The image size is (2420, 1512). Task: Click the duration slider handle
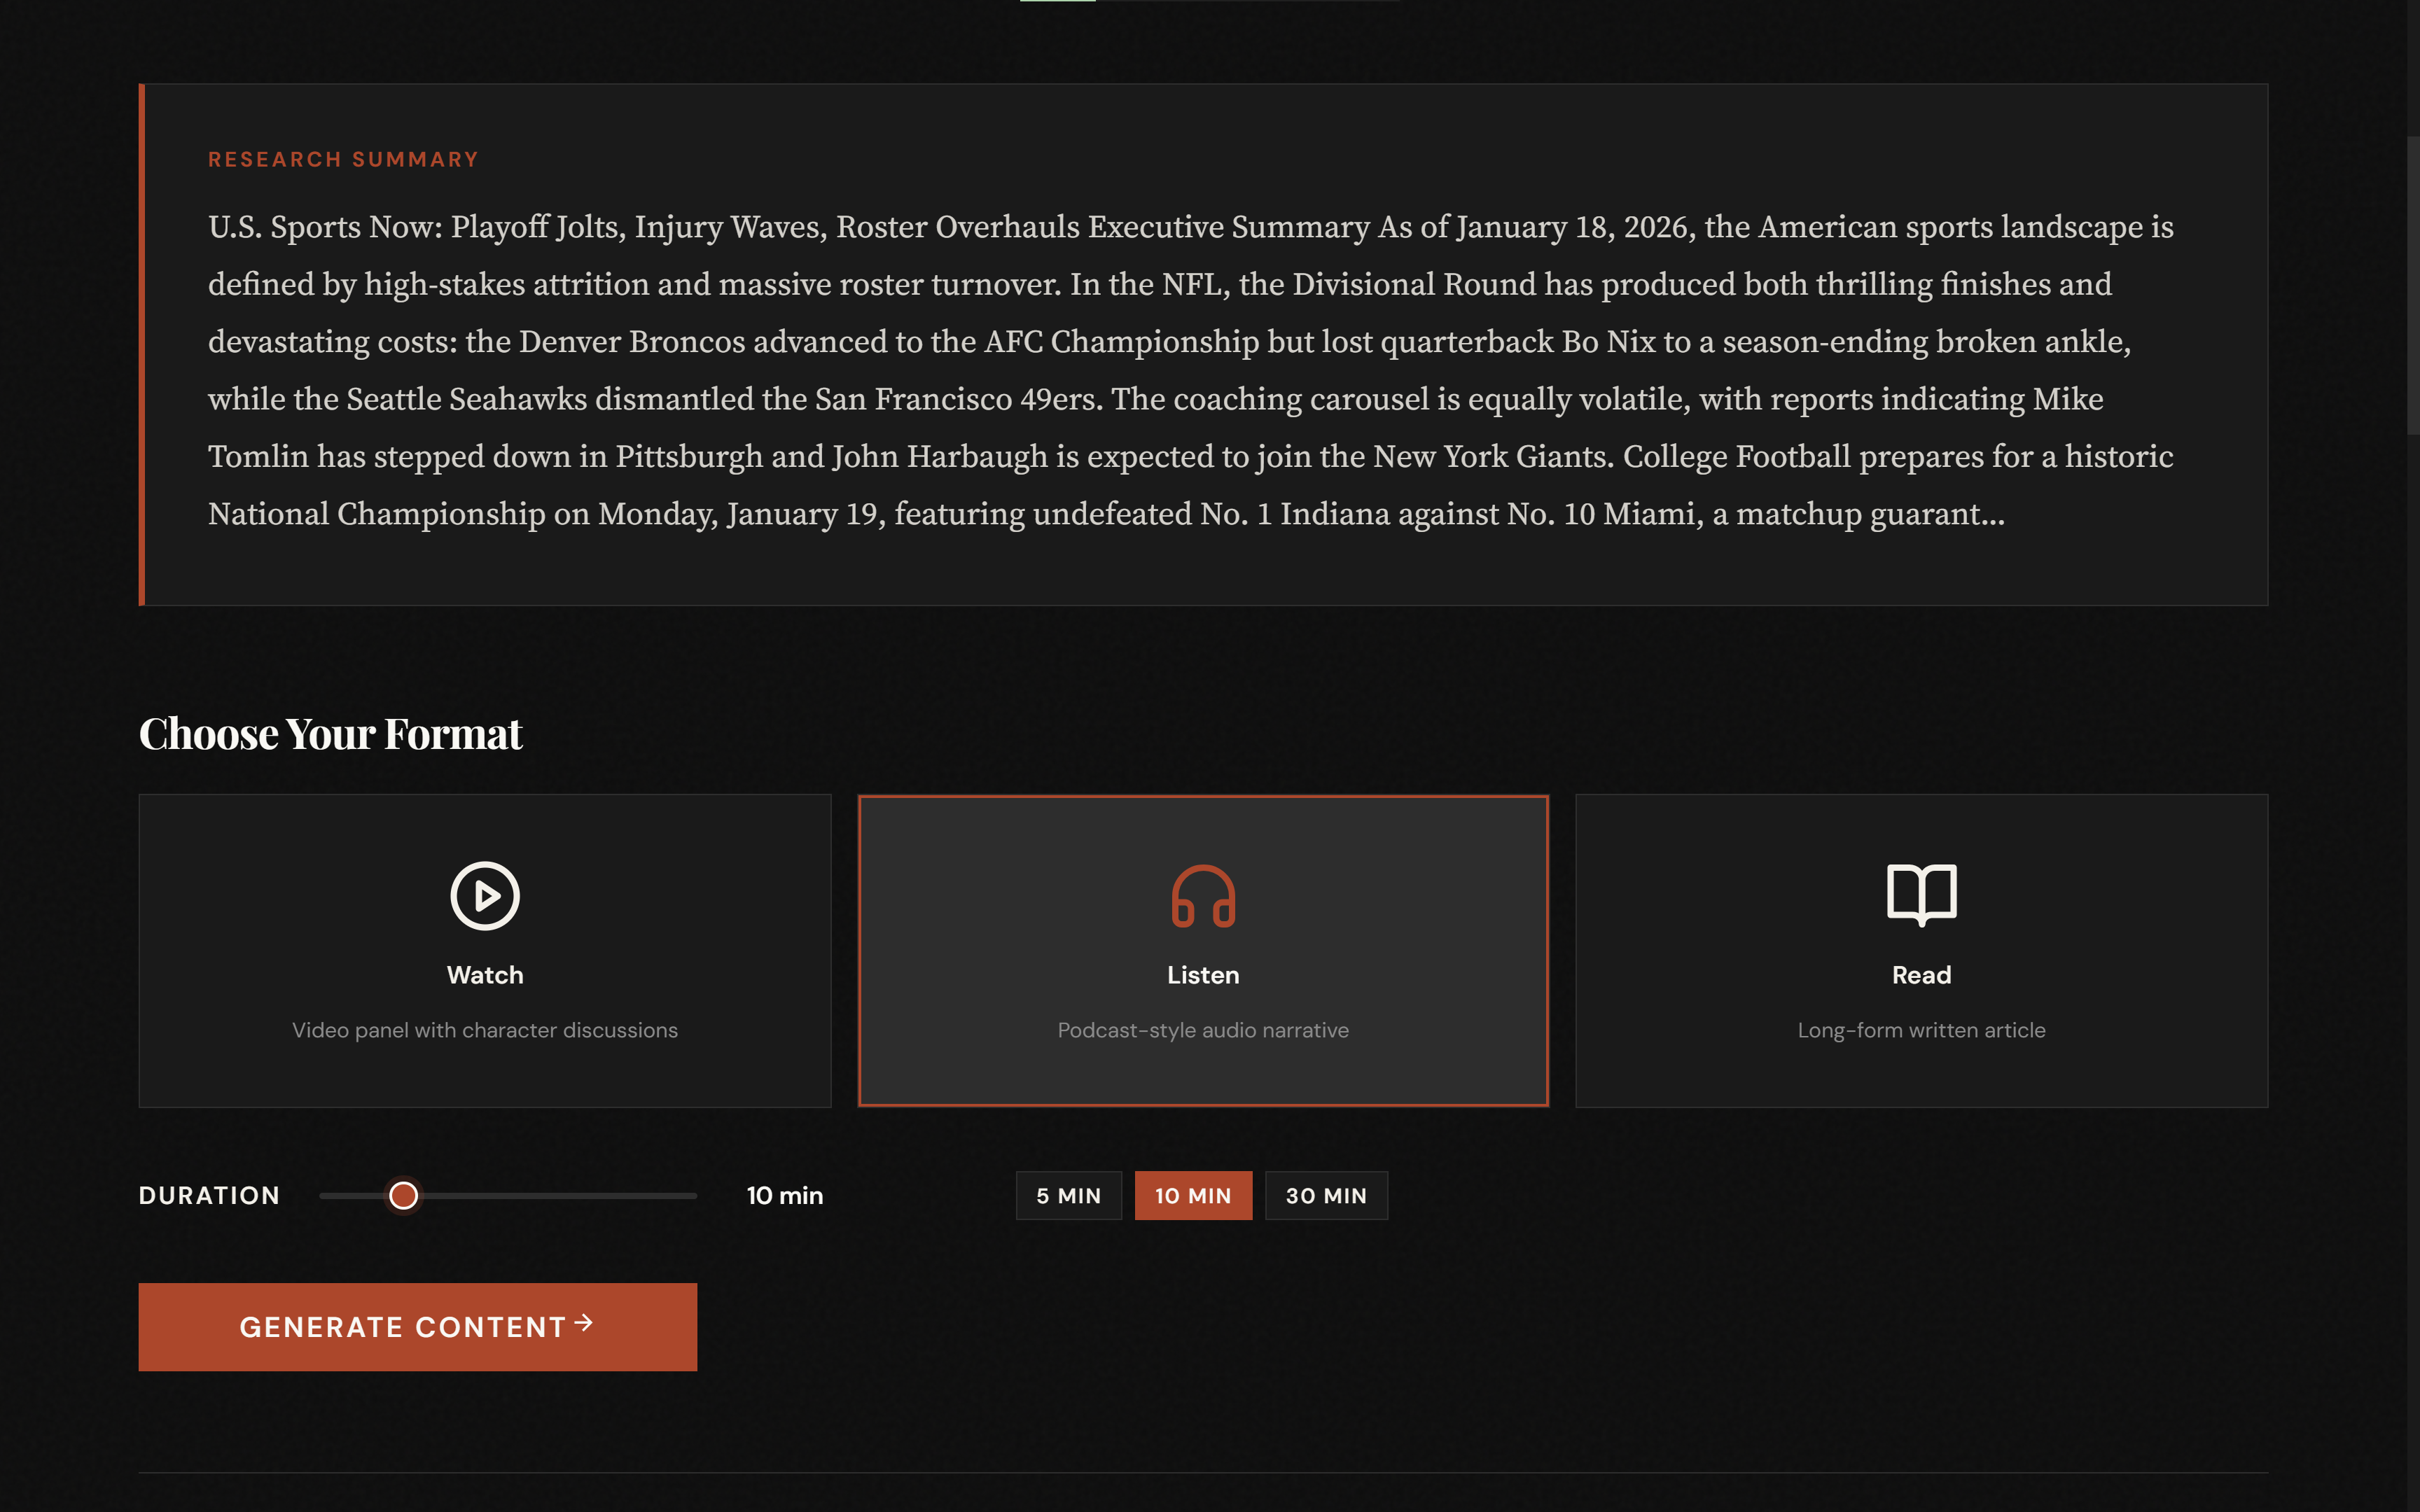point(403,1195)
